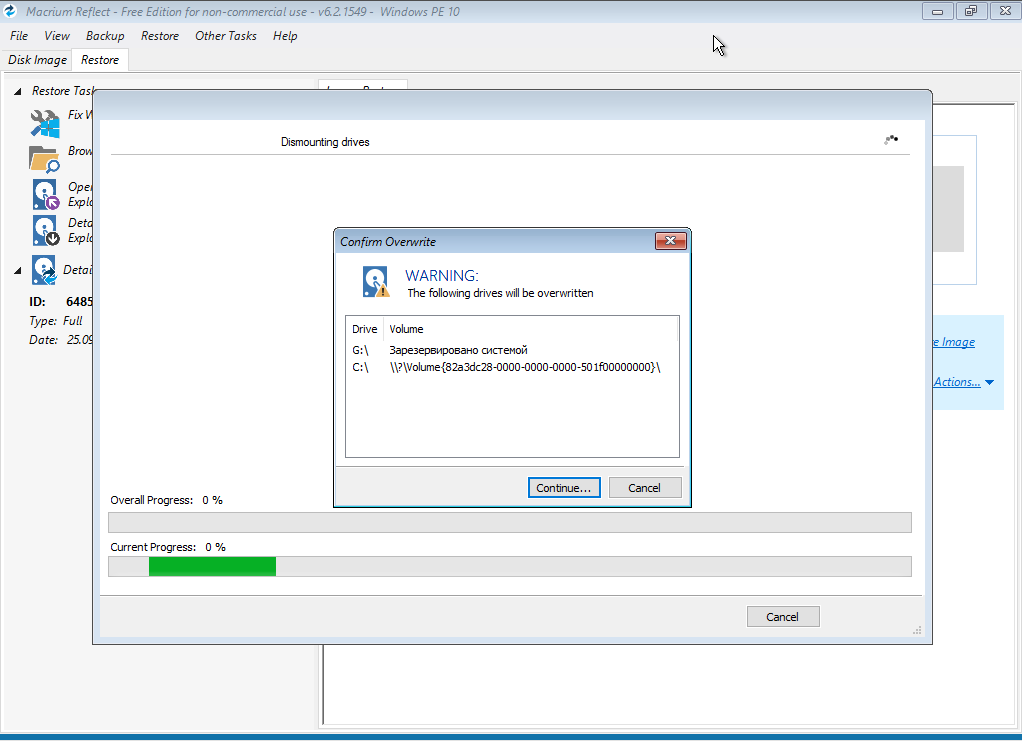Select the G:\ drive row
The height and width of the screenshot is (741, 1022).
click(512, 350)
